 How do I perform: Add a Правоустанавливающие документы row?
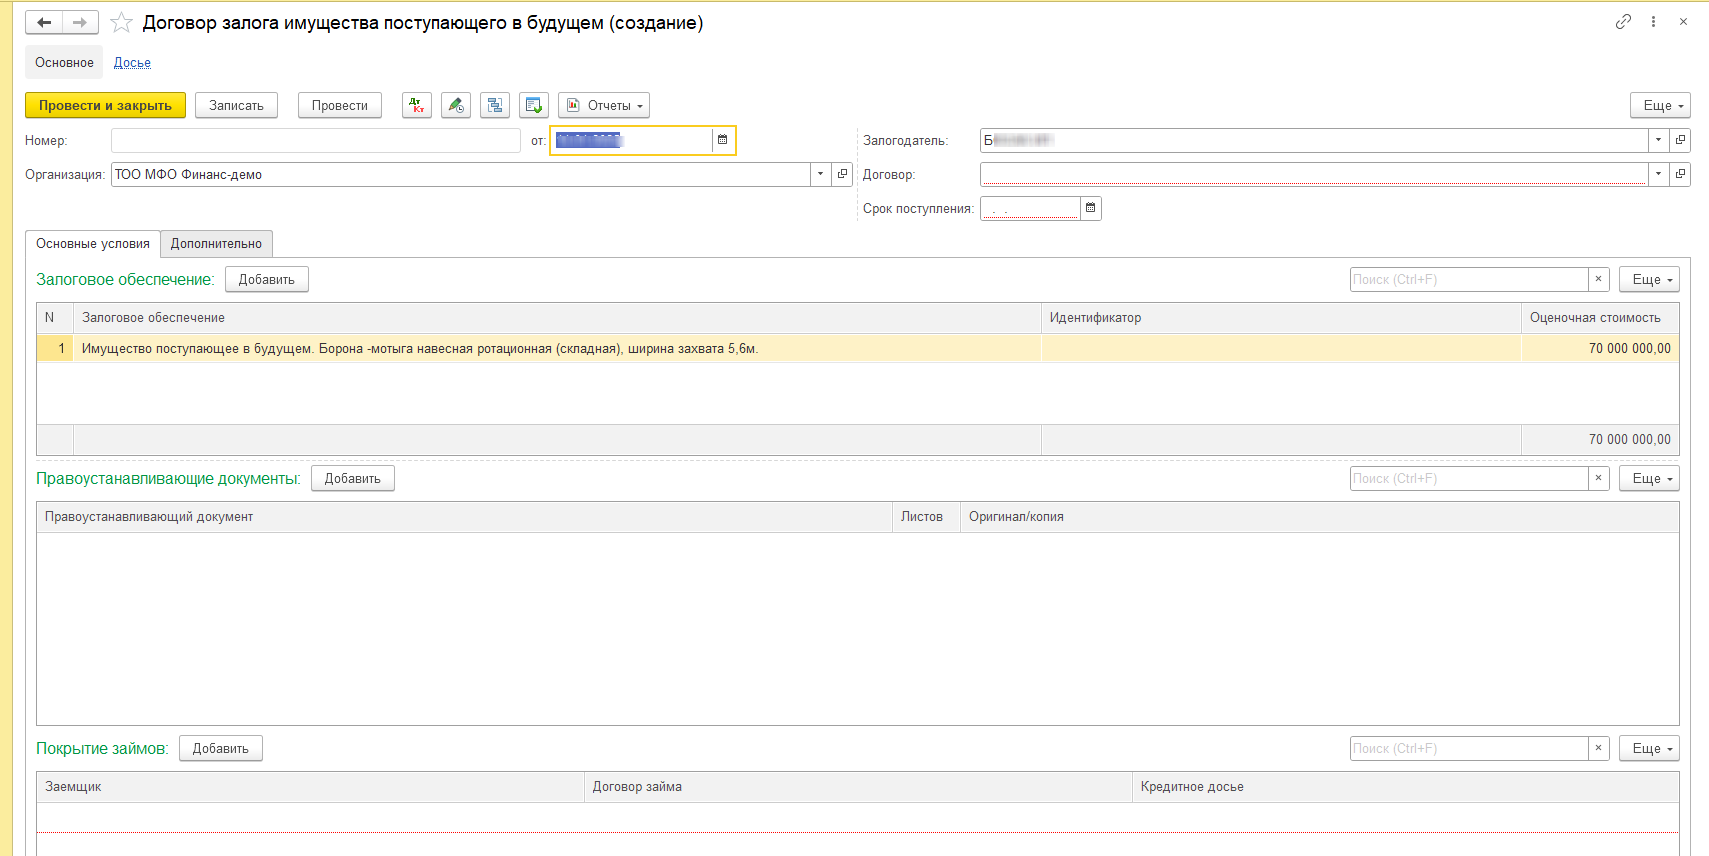point(353,478)
